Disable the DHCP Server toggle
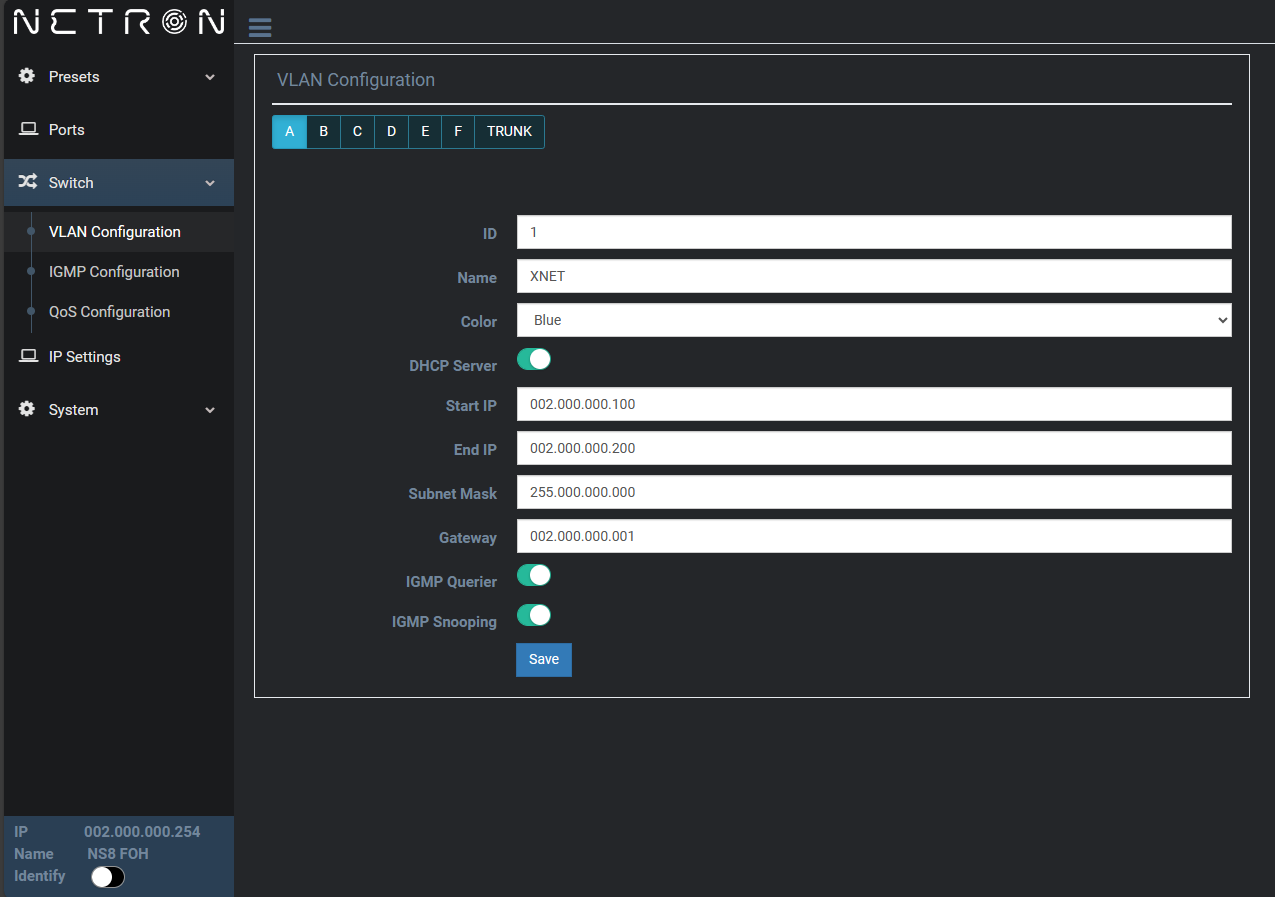This screenshot has width=1275, height=897. 534,359
